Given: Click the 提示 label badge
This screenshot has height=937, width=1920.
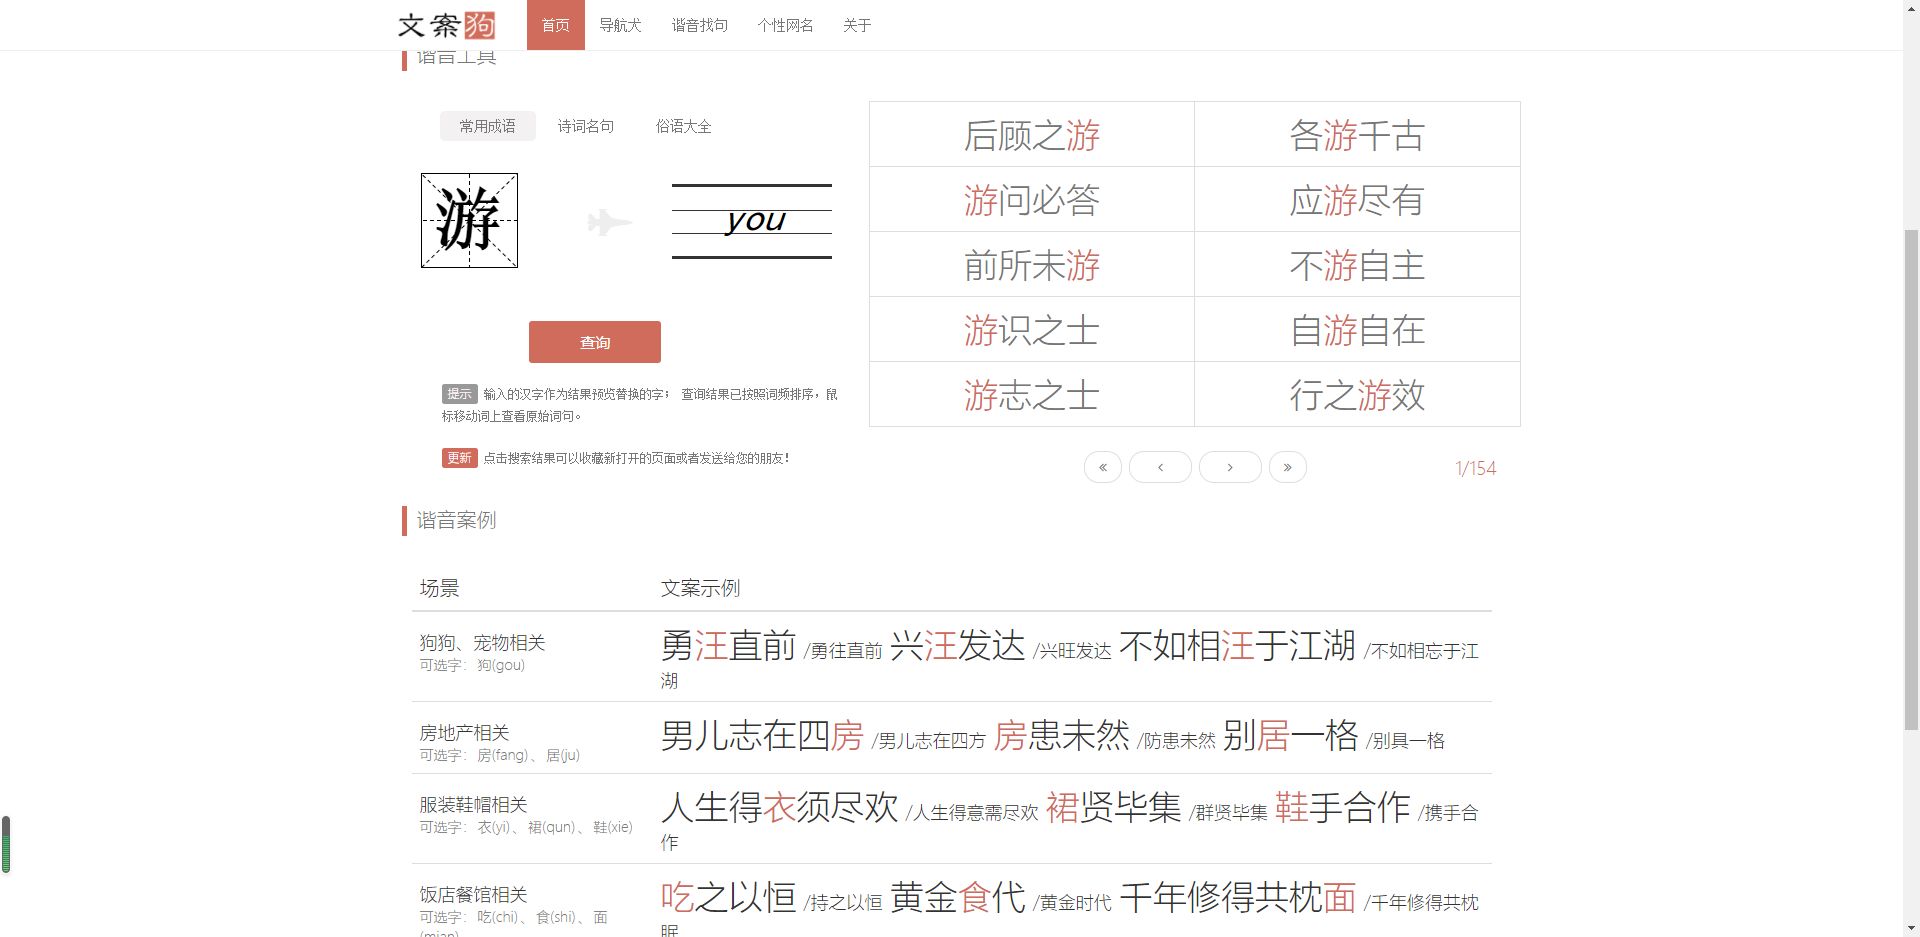Looking at the screenshot, I should 459,394.
